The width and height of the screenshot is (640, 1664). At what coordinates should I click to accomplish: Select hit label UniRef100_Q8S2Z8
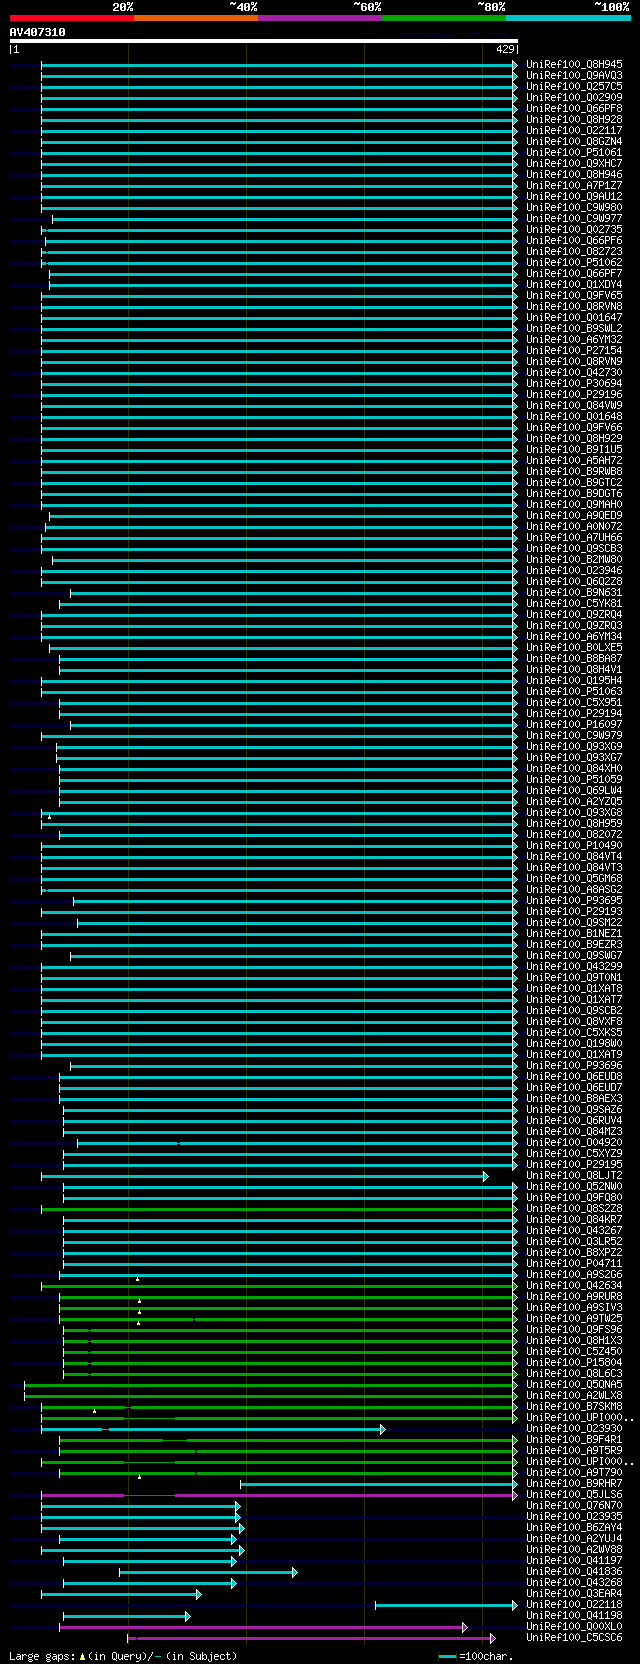pos(574,1208)
